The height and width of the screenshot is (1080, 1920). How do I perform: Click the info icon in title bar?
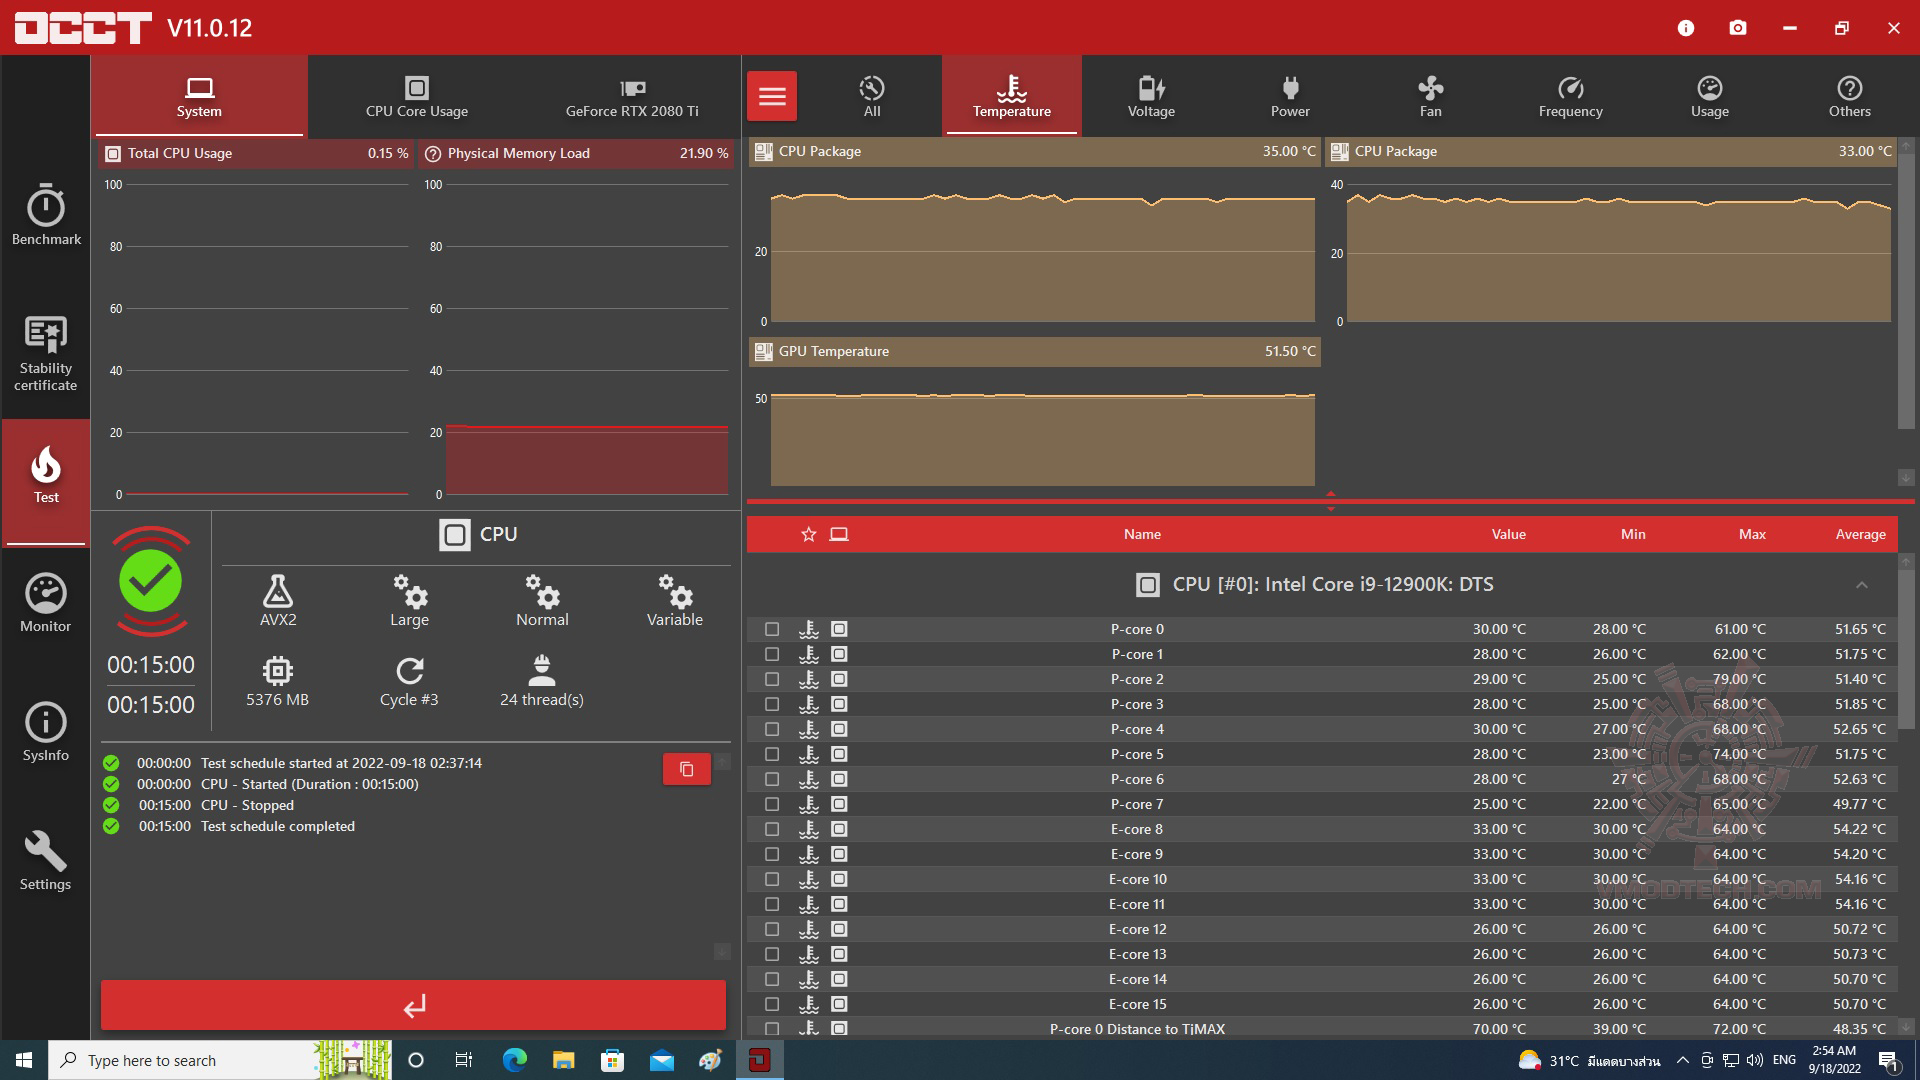(x=1686, y=28)
